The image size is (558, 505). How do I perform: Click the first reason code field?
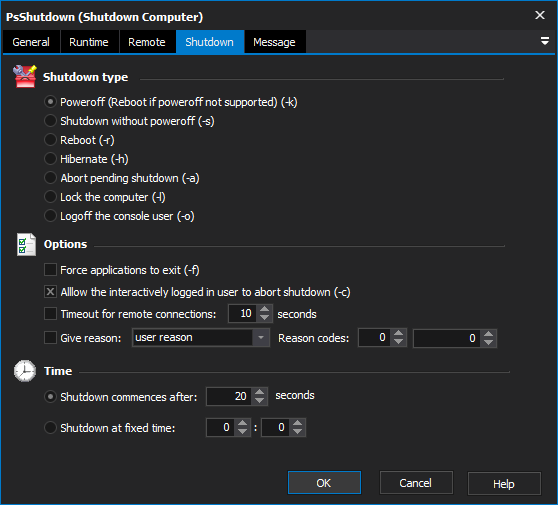pyautogui.click(x=375, y=337)
